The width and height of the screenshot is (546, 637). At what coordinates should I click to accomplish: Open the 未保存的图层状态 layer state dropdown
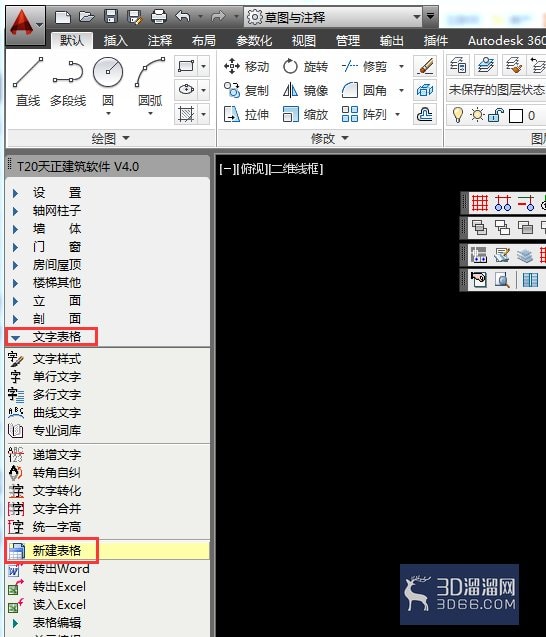tap(496, 89)
